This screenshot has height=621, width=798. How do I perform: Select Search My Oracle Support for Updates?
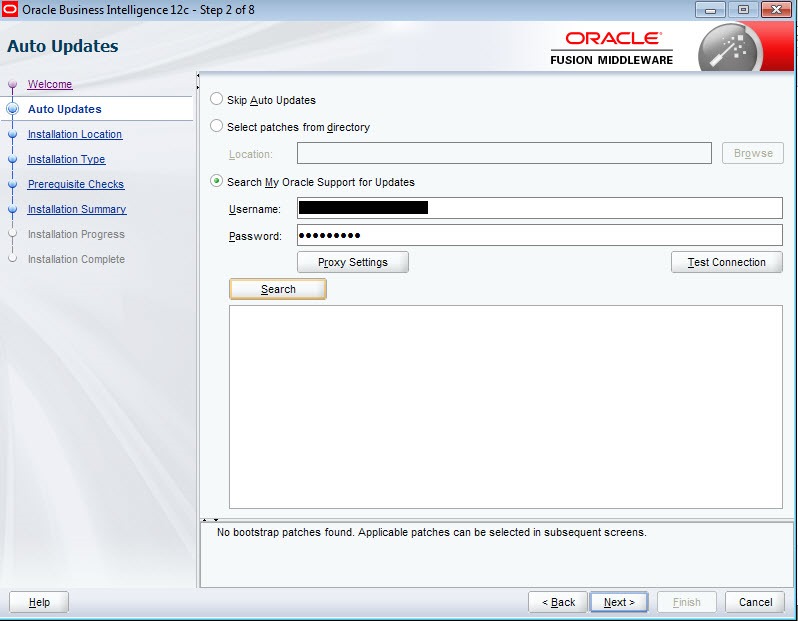tap(216, 181)
